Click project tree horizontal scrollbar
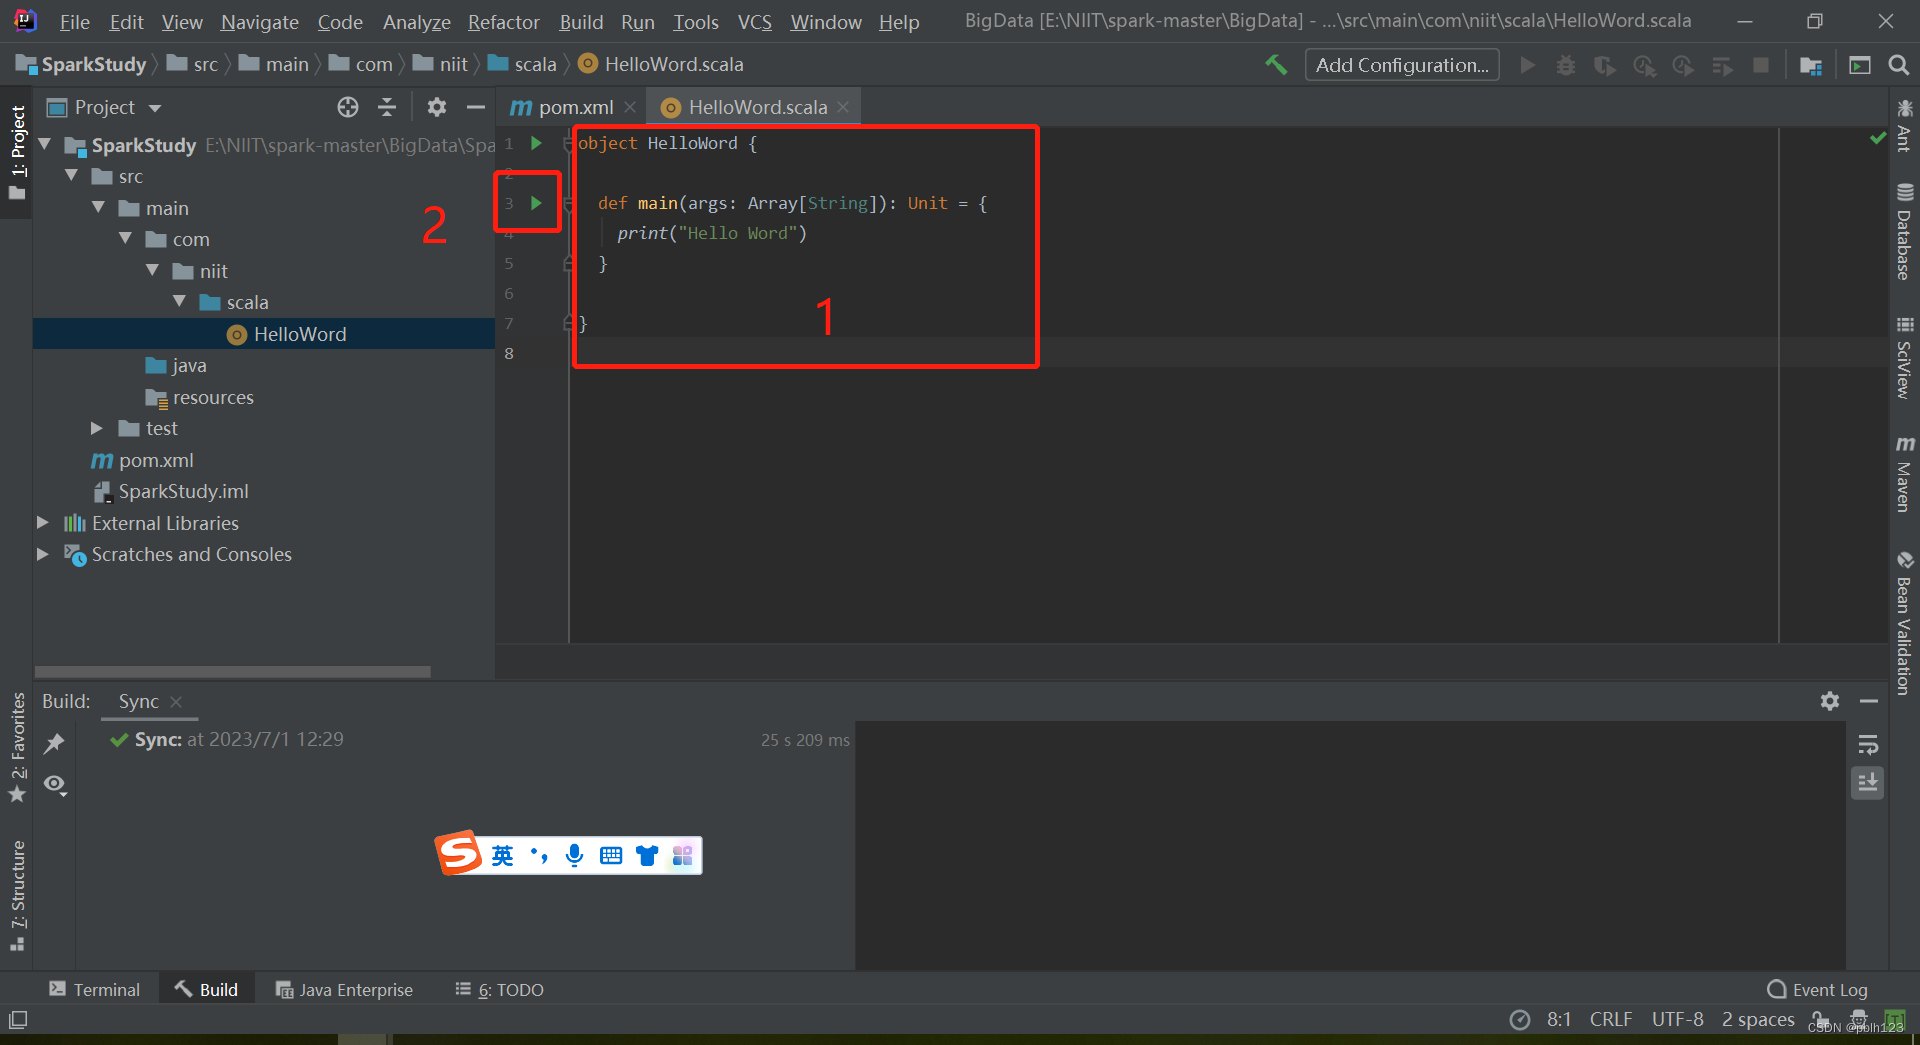Image resolution: width=1920 pixels, height=1045 pixels. tap(232, 672)
